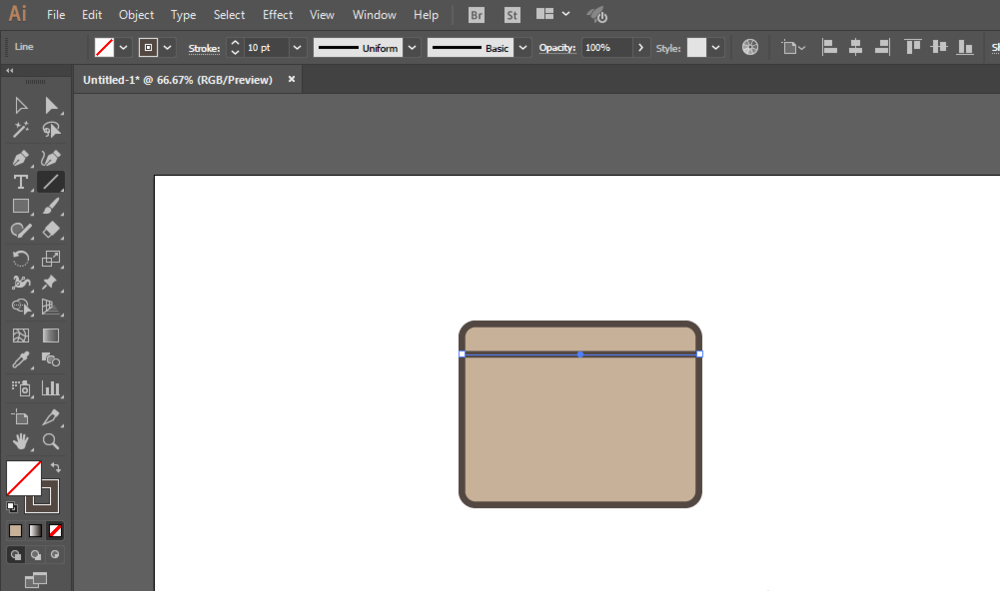The width and height of the screenshot is (1000, 591).
Task: Click the Recolor Artwork wheel icon
Action: click(750, 47)
